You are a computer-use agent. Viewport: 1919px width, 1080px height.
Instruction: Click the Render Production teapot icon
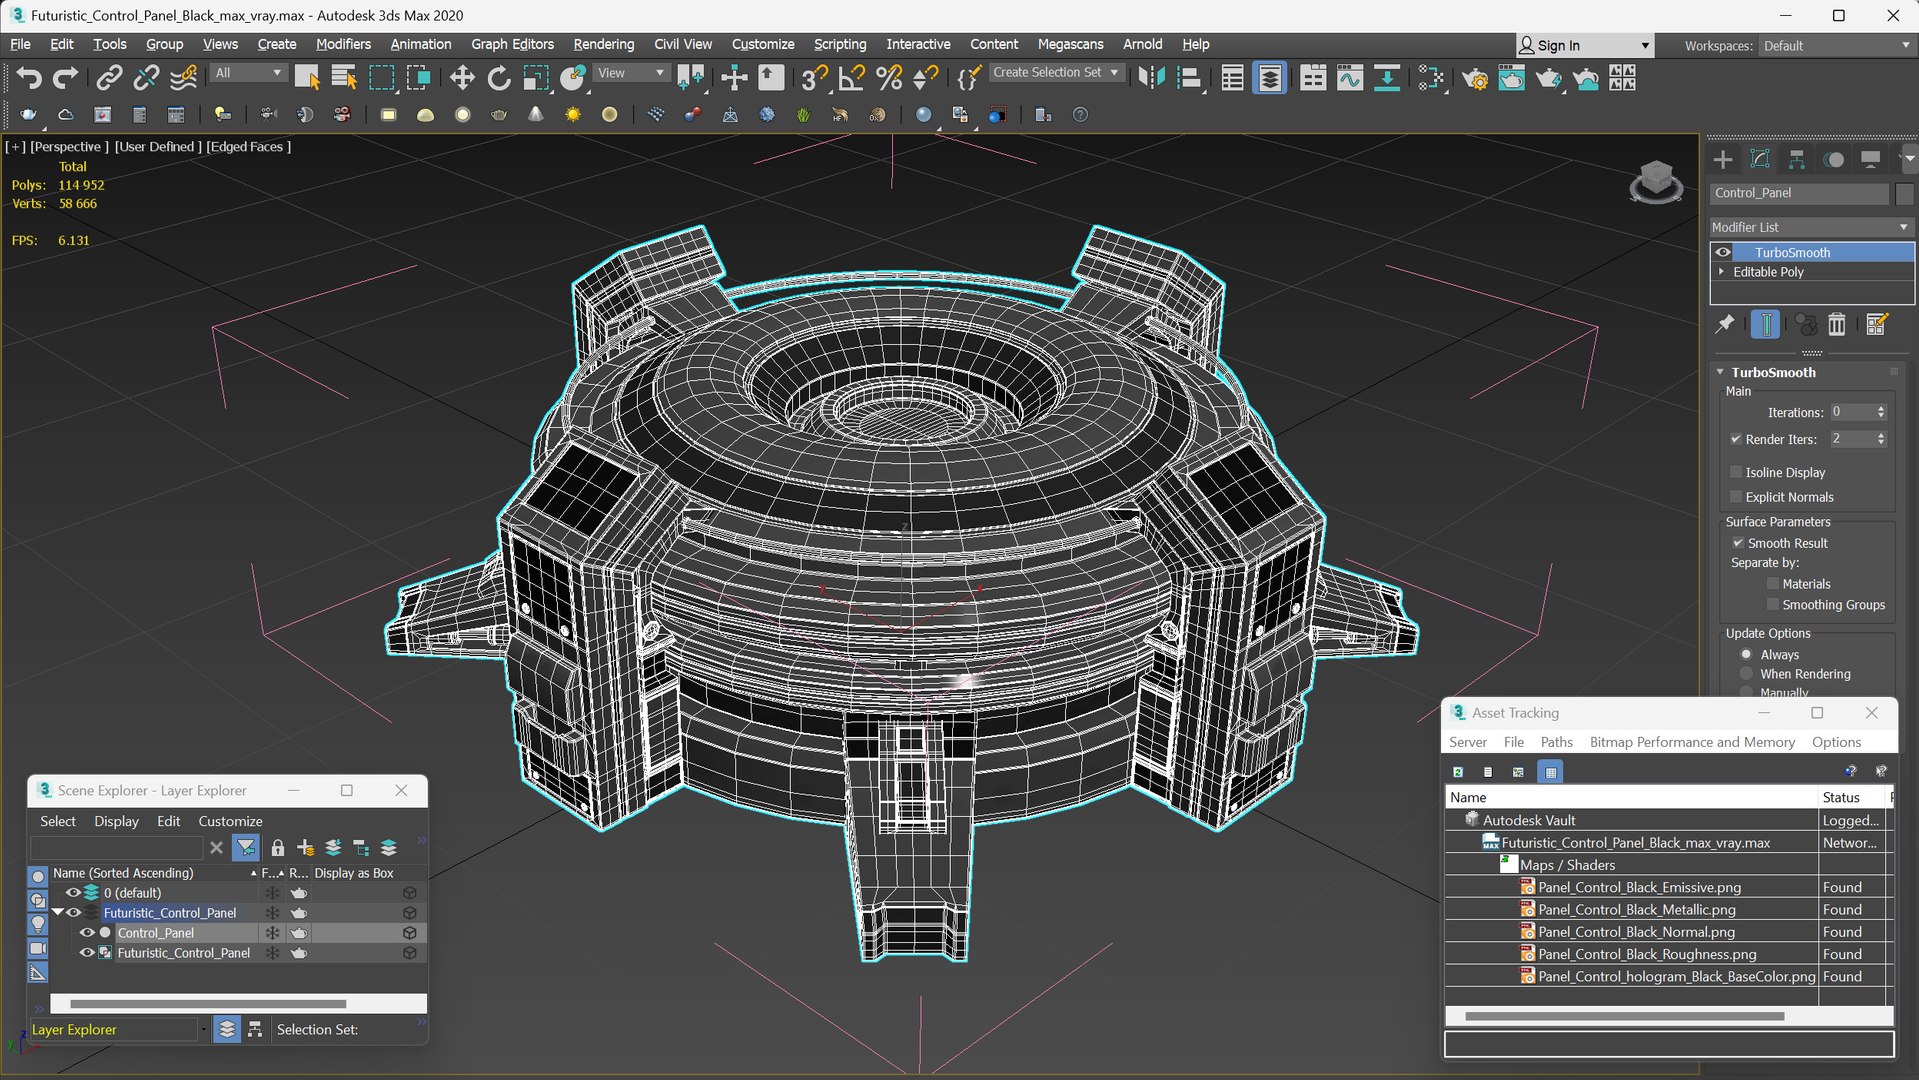pos(1548,77)
